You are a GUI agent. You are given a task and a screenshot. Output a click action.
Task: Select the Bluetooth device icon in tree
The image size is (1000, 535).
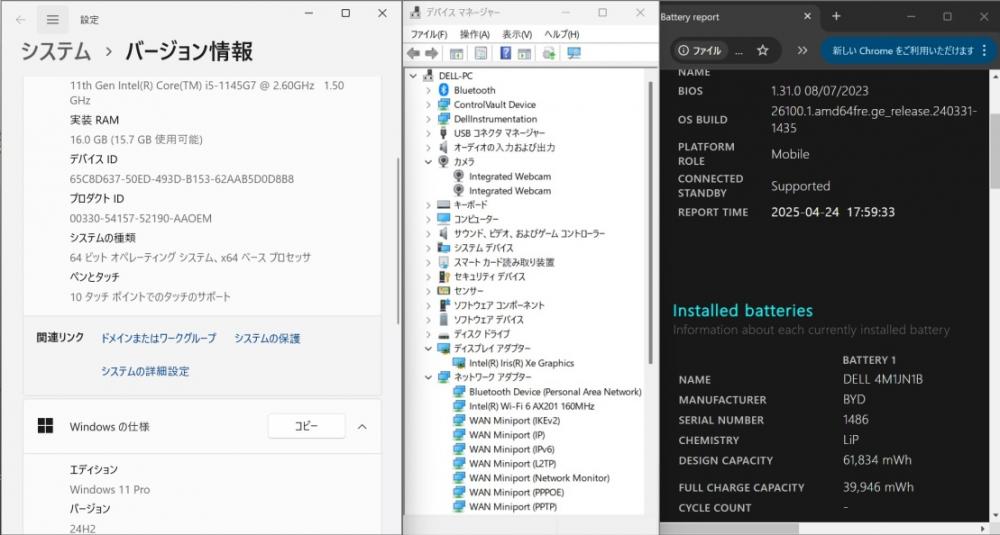[x=444, y=90]
